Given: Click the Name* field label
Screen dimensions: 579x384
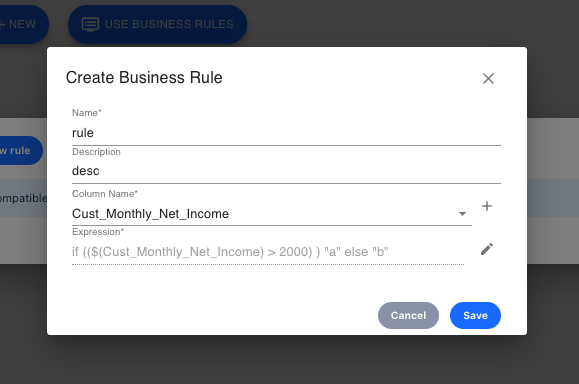Looking at the screenshot, I should (x=86, y=113).
